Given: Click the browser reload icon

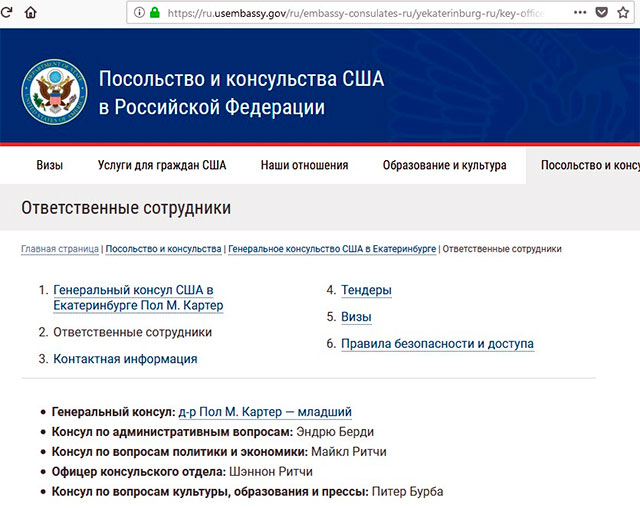Looking at the screenshot, I should (6, 13).
